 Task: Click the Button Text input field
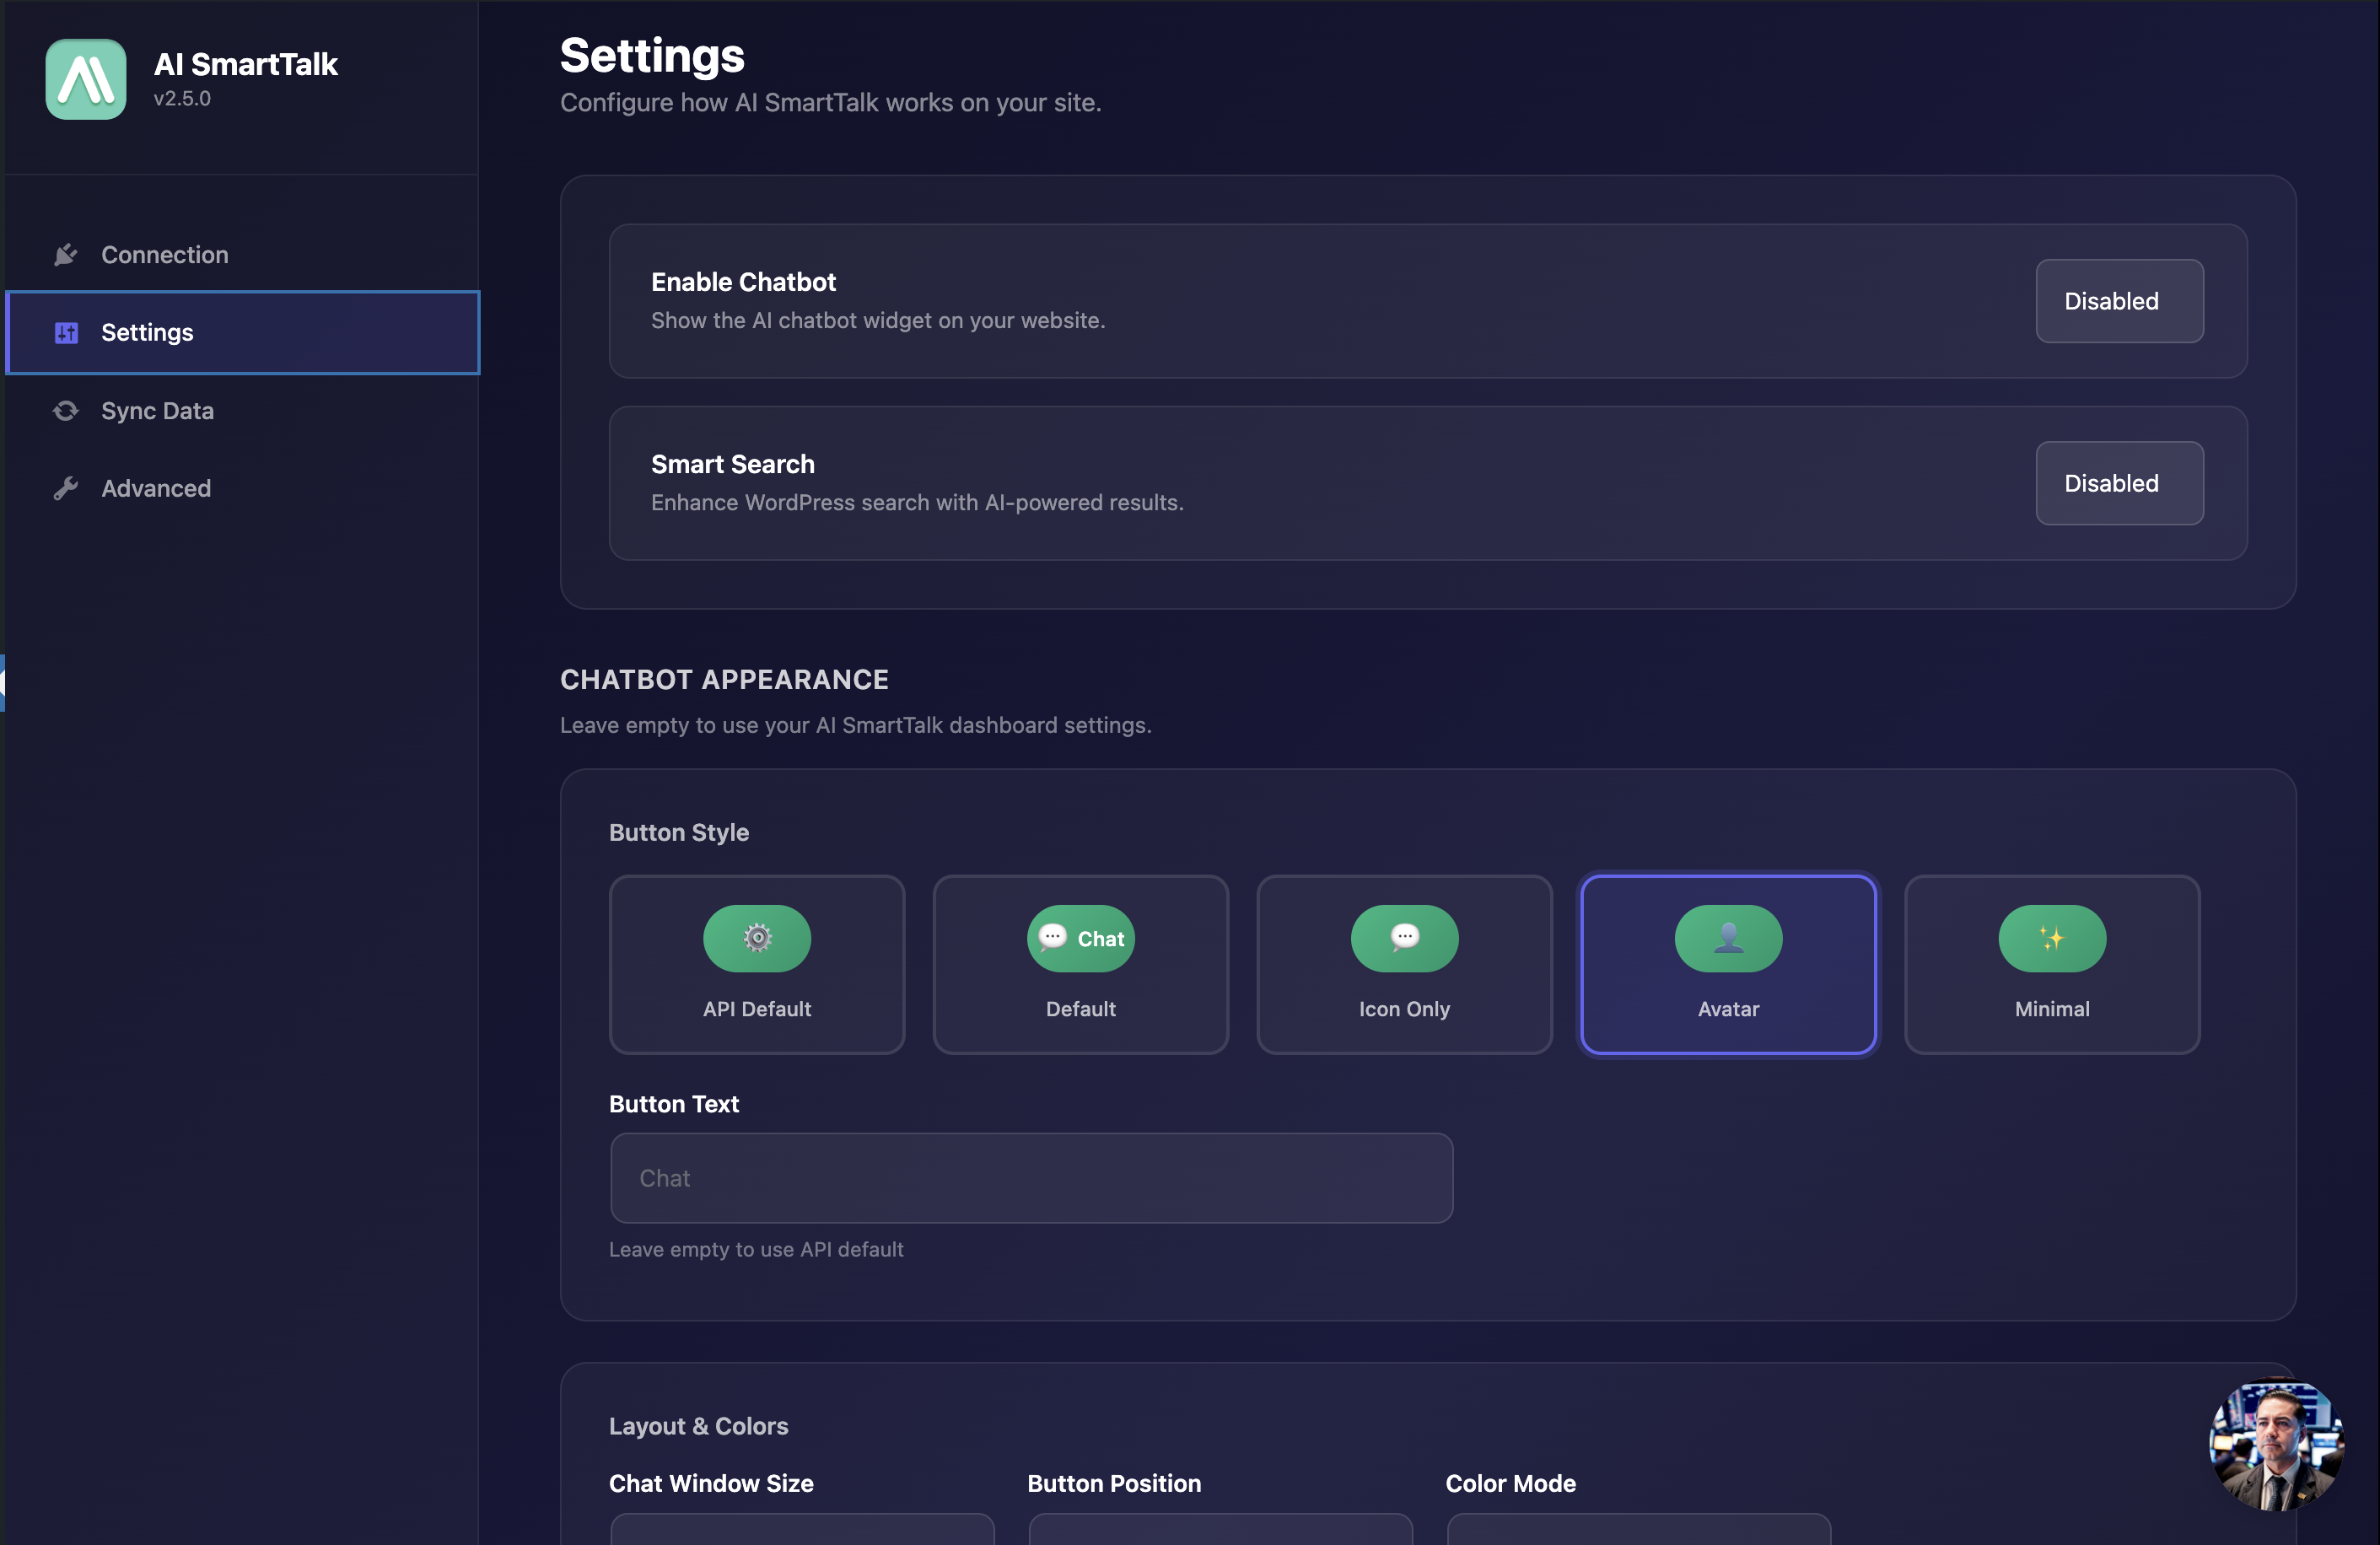pyautogui.click(x=1032, y=1178)
